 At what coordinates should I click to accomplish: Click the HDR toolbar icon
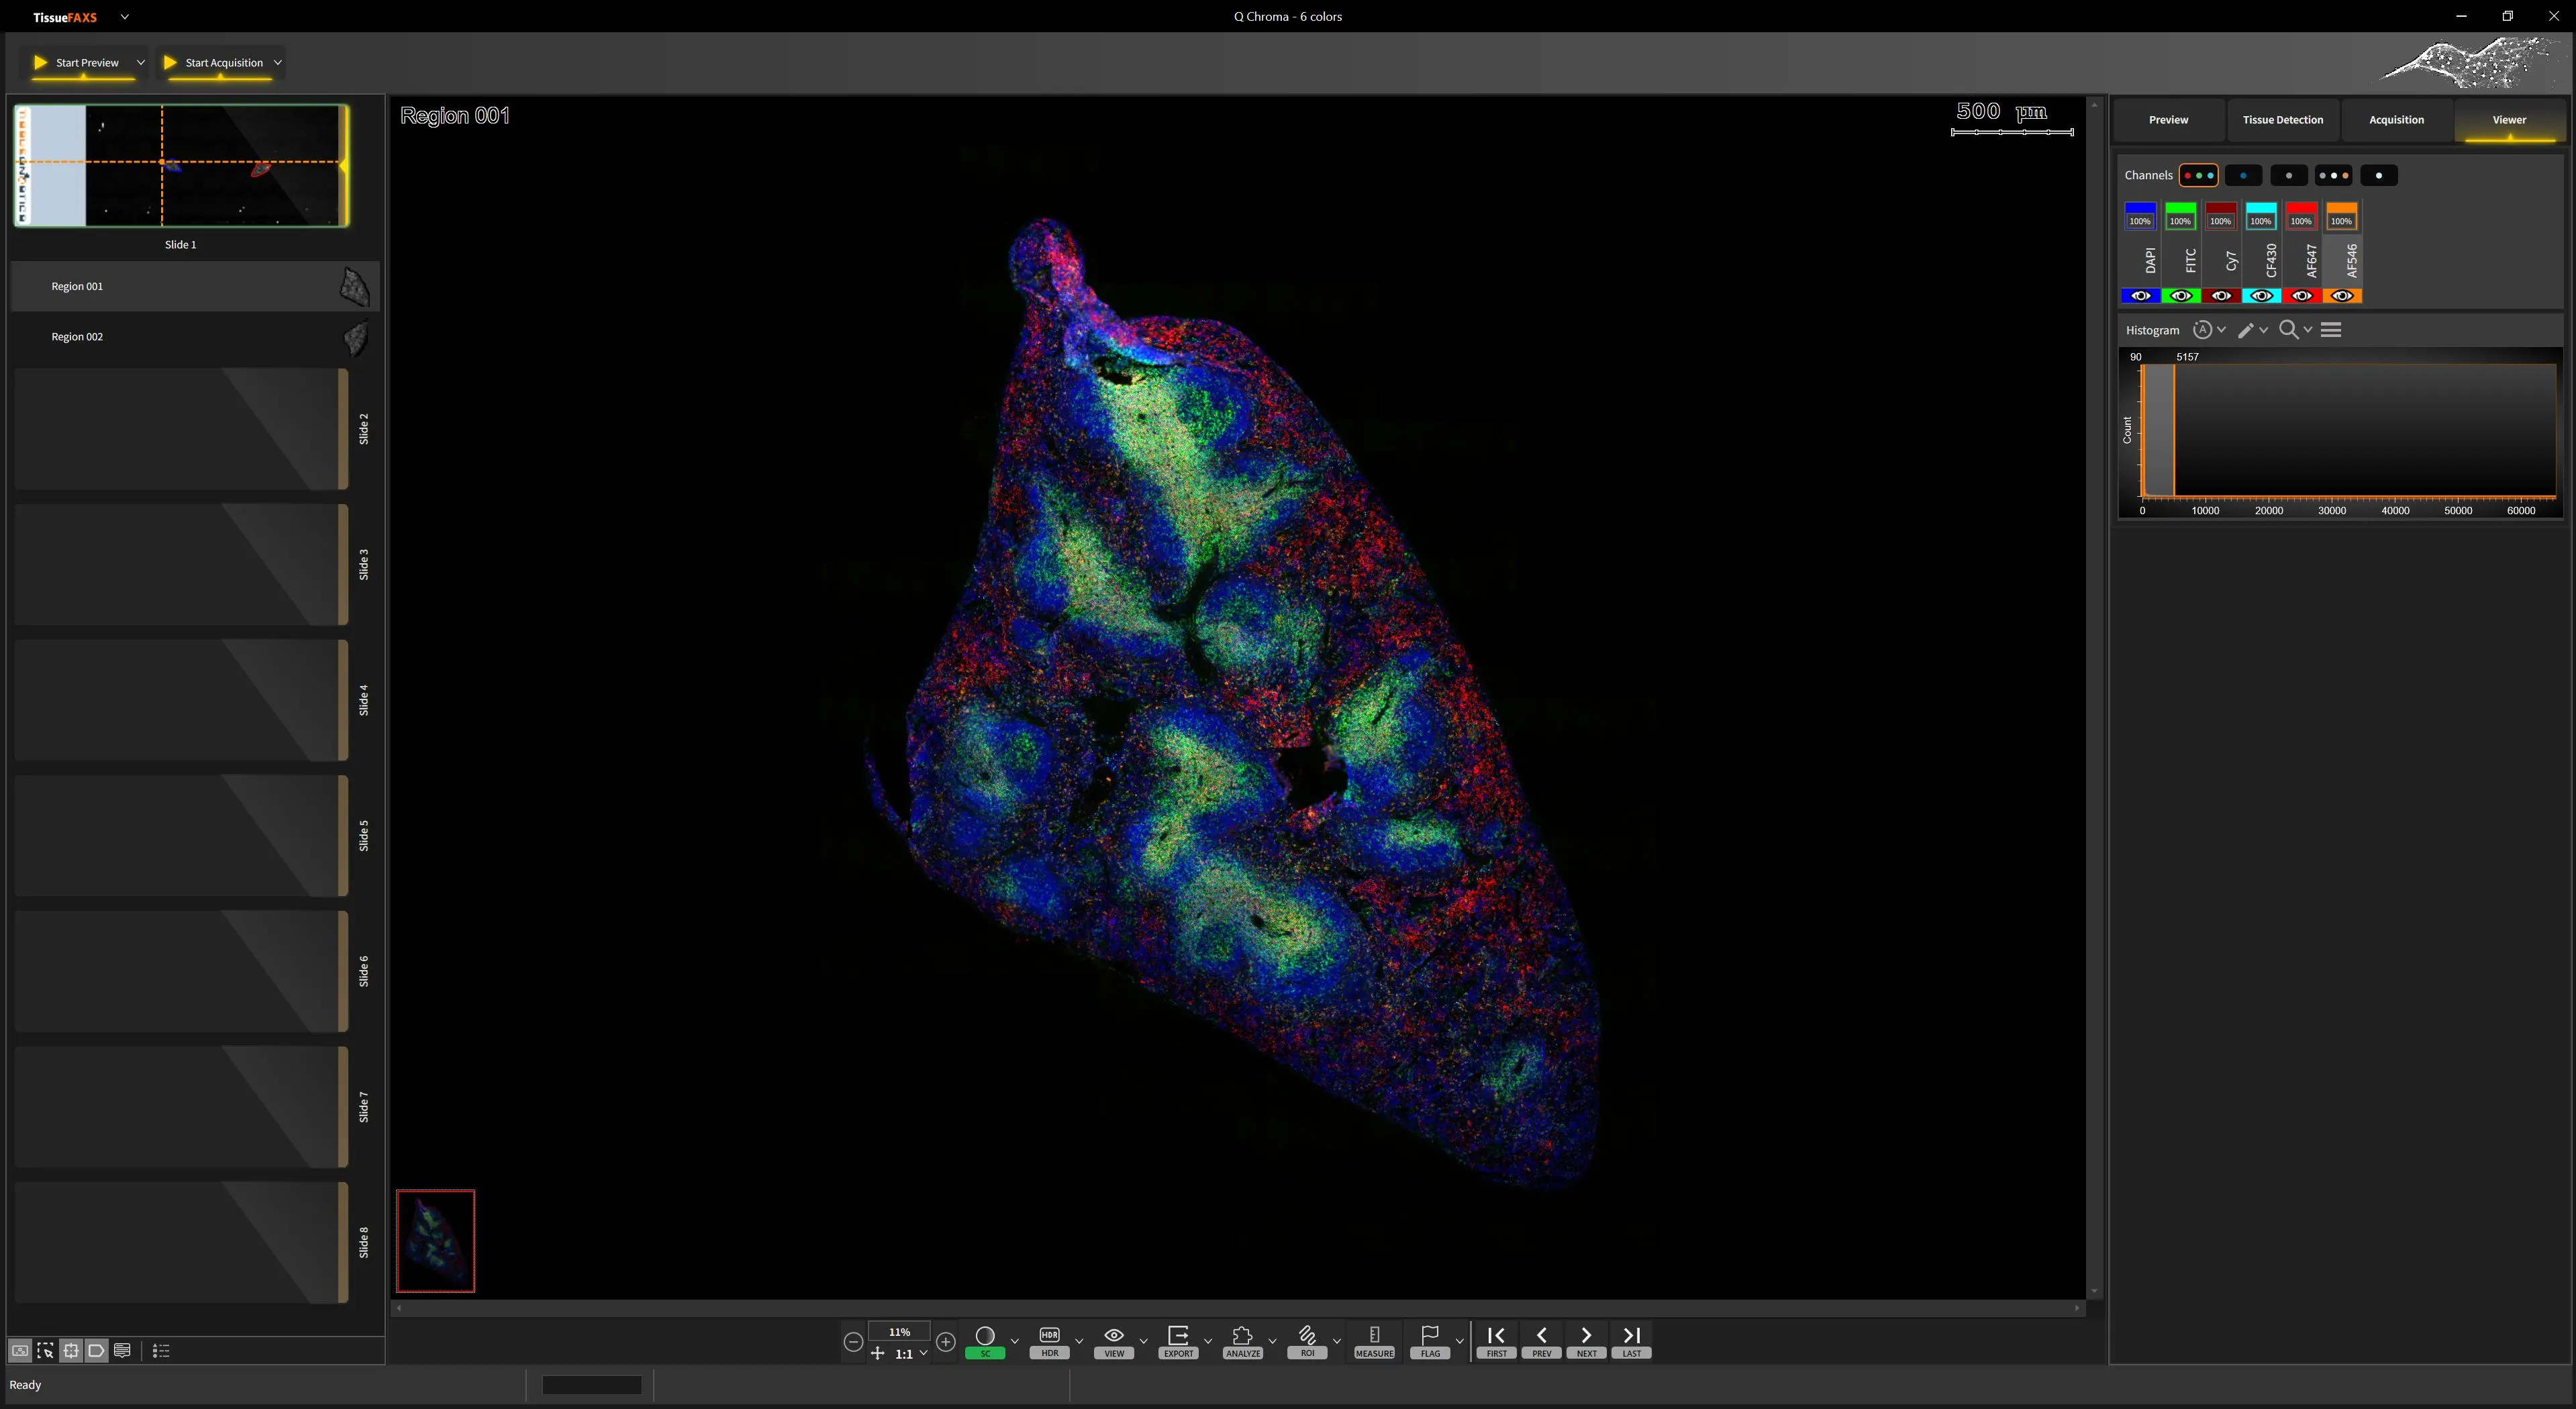[x=1049, y=1336]
